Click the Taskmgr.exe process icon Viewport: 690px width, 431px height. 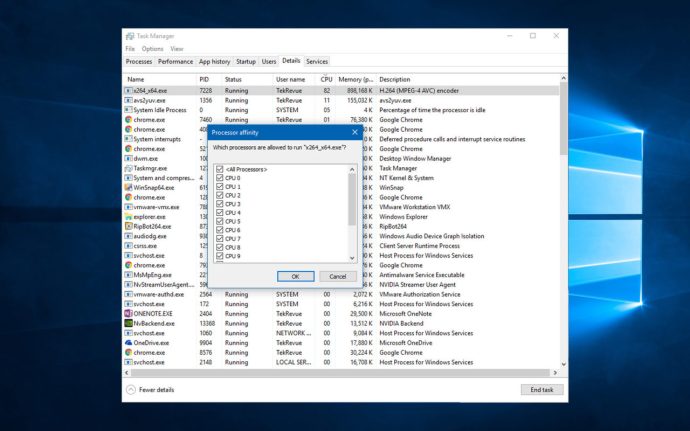128,168
